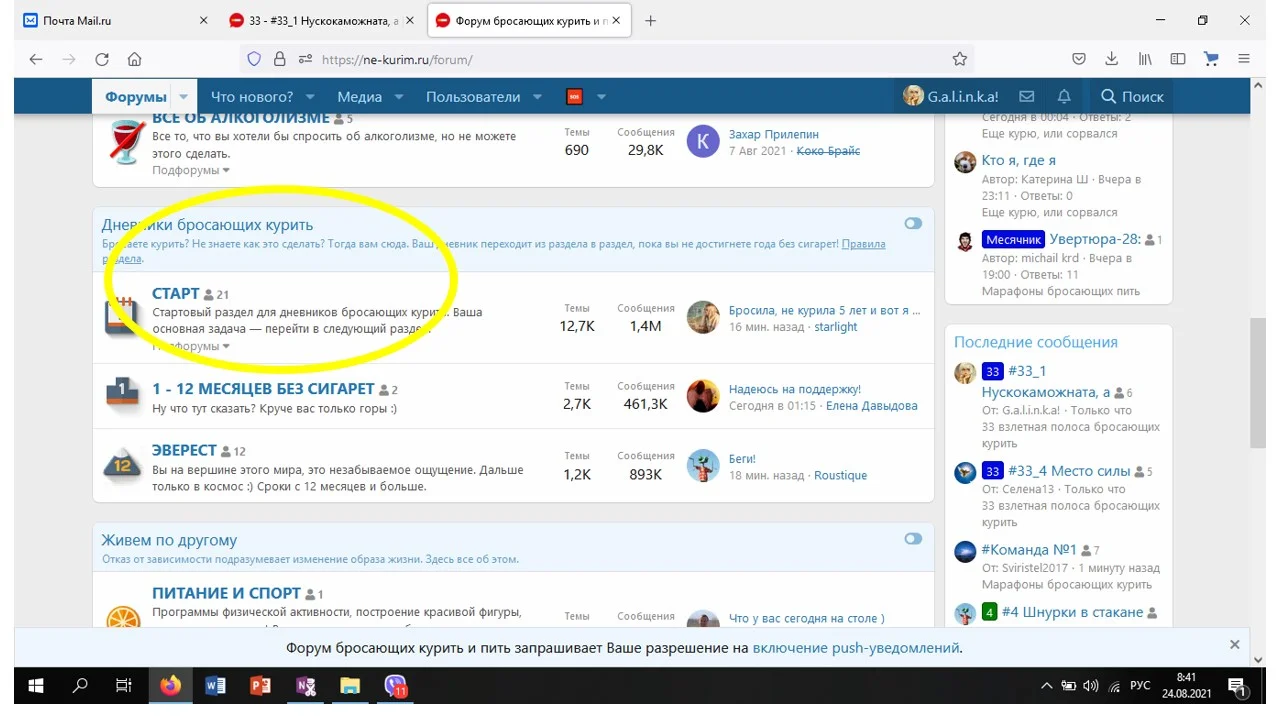This screenshot has width=1280, height=720.
Task: Dismiss the push notification banner
Action: (x=1234, y=645)
